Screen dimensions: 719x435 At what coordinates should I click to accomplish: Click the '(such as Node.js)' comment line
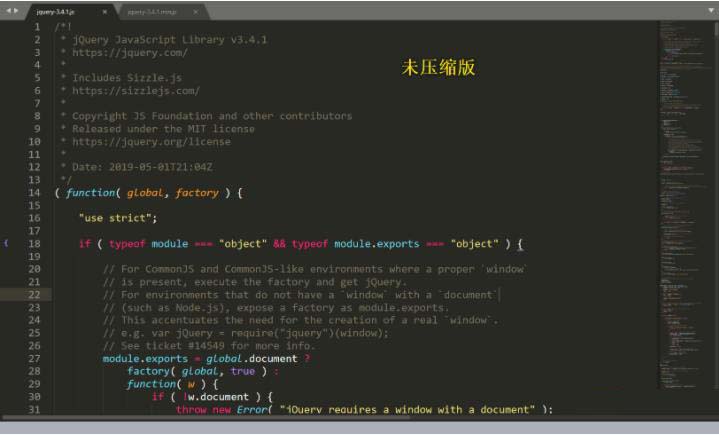(x=276, y=308)
